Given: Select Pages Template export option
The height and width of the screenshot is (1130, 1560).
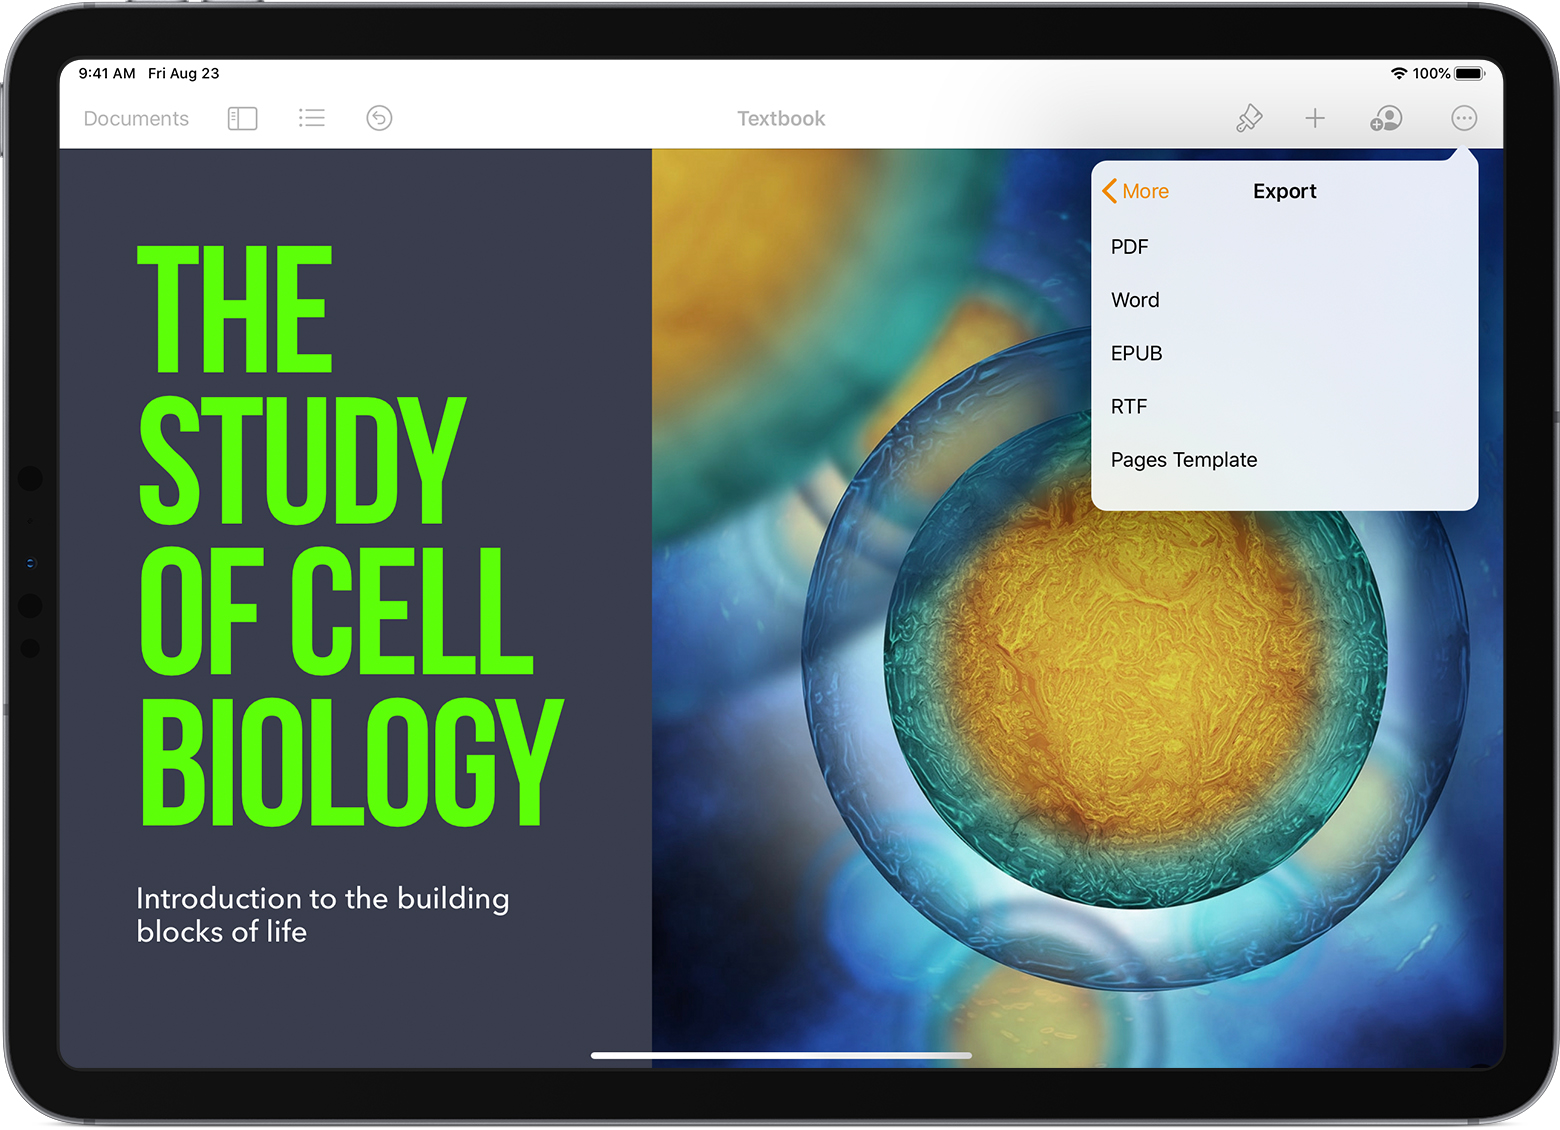Looking at the screenshot, I should point(1184,459).
